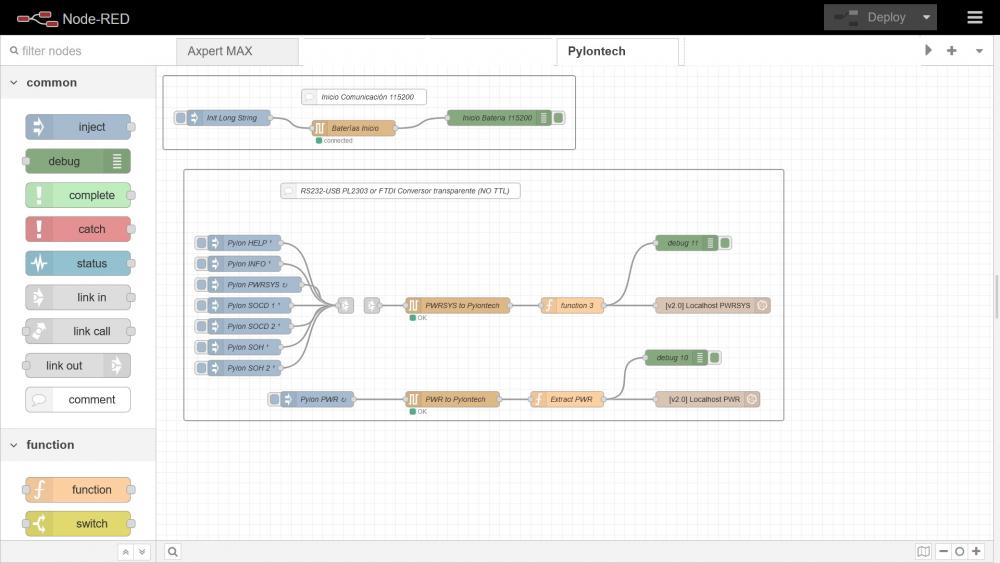Trigger the Pylon SOCD 1 inject button
The height and width of the screenshot is (563, 1000).
tap(202, 305)
